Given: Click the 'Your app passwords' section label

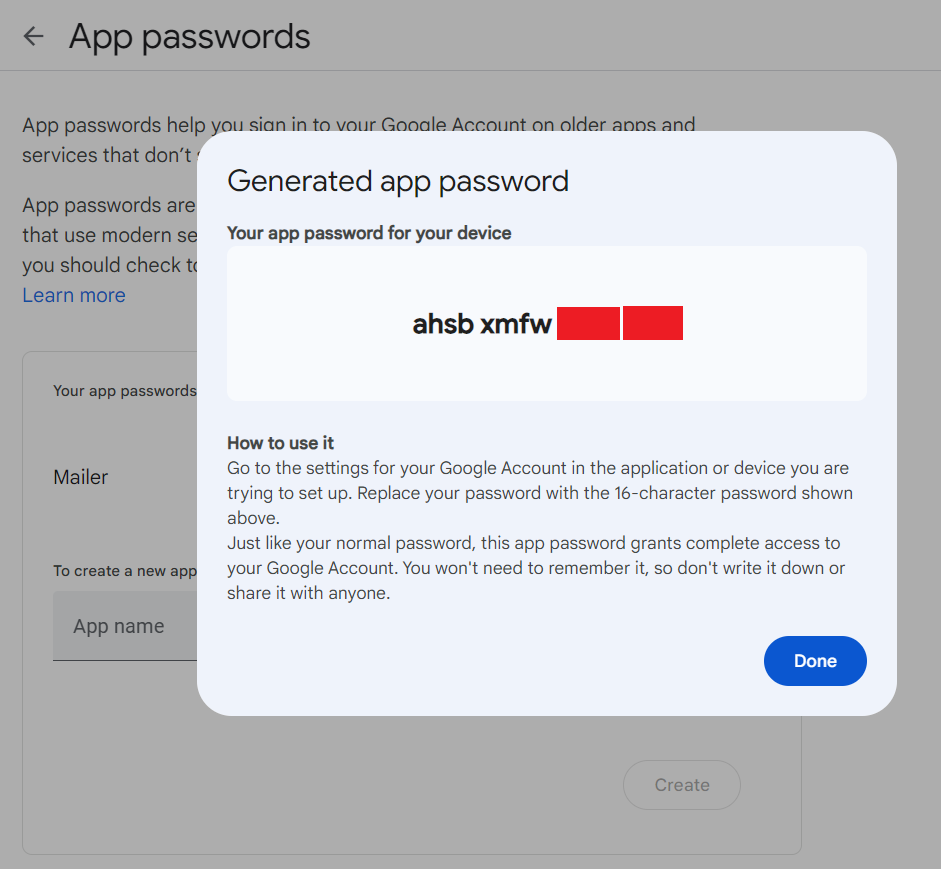Looking at the screenshot, I should pos(125,391).
